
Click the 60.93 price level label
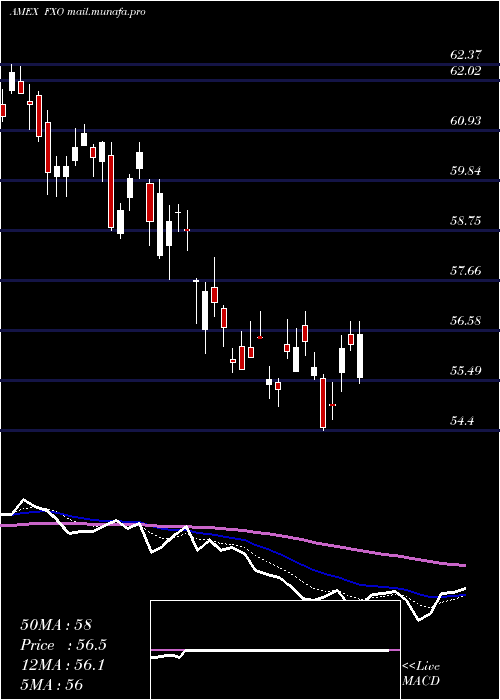466,120
